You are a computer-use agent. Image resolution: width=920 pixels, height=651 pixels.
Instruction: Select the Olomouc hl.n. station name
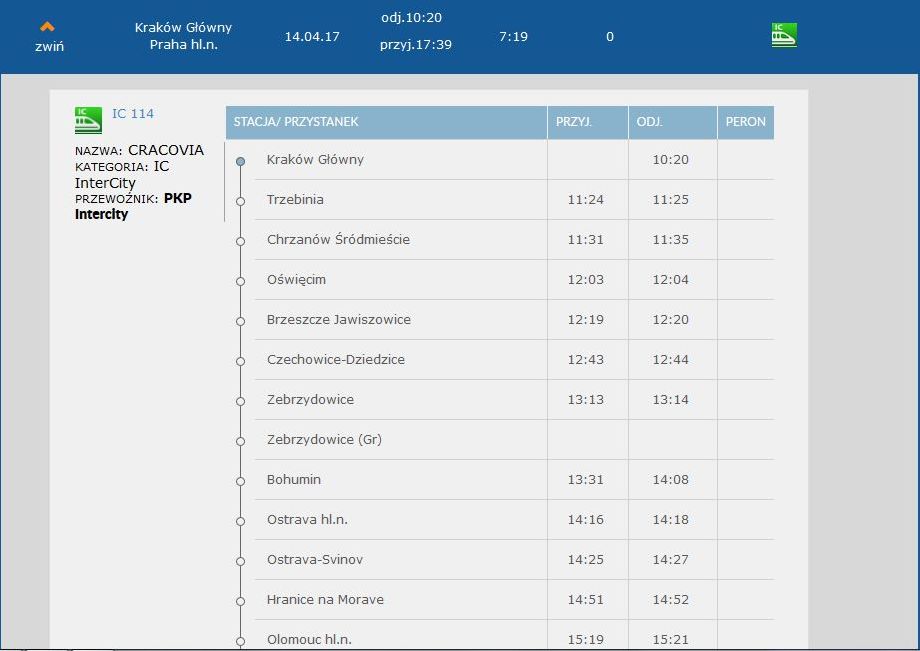309,639
